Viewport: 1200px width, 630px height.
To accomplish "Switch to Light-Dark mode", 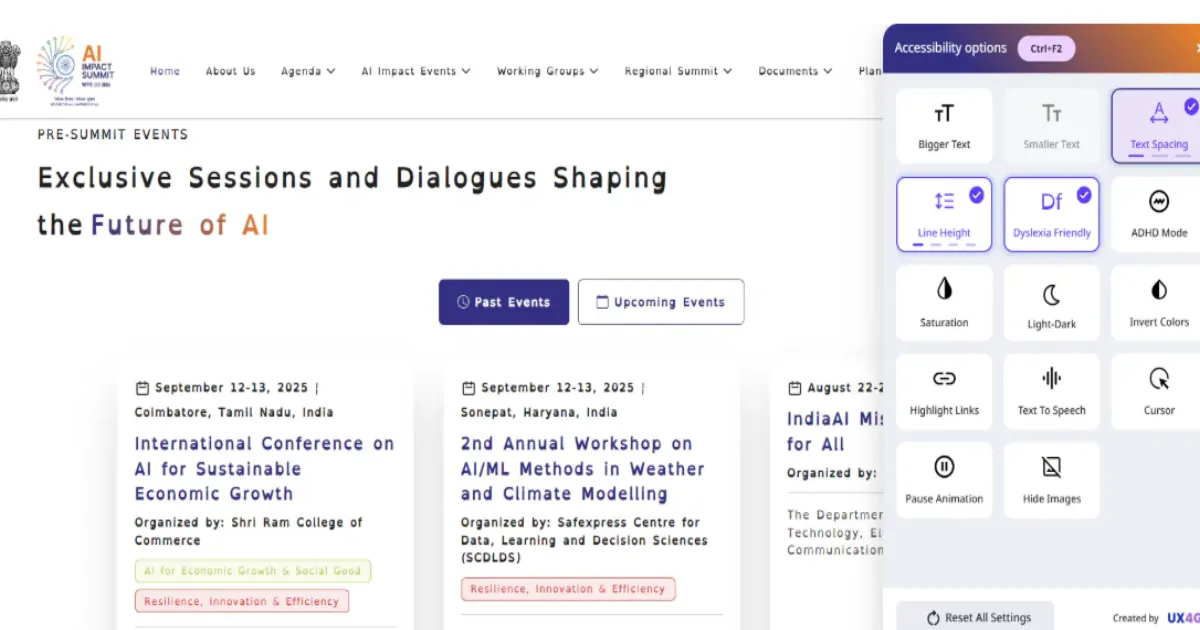I will (1051, 302).
